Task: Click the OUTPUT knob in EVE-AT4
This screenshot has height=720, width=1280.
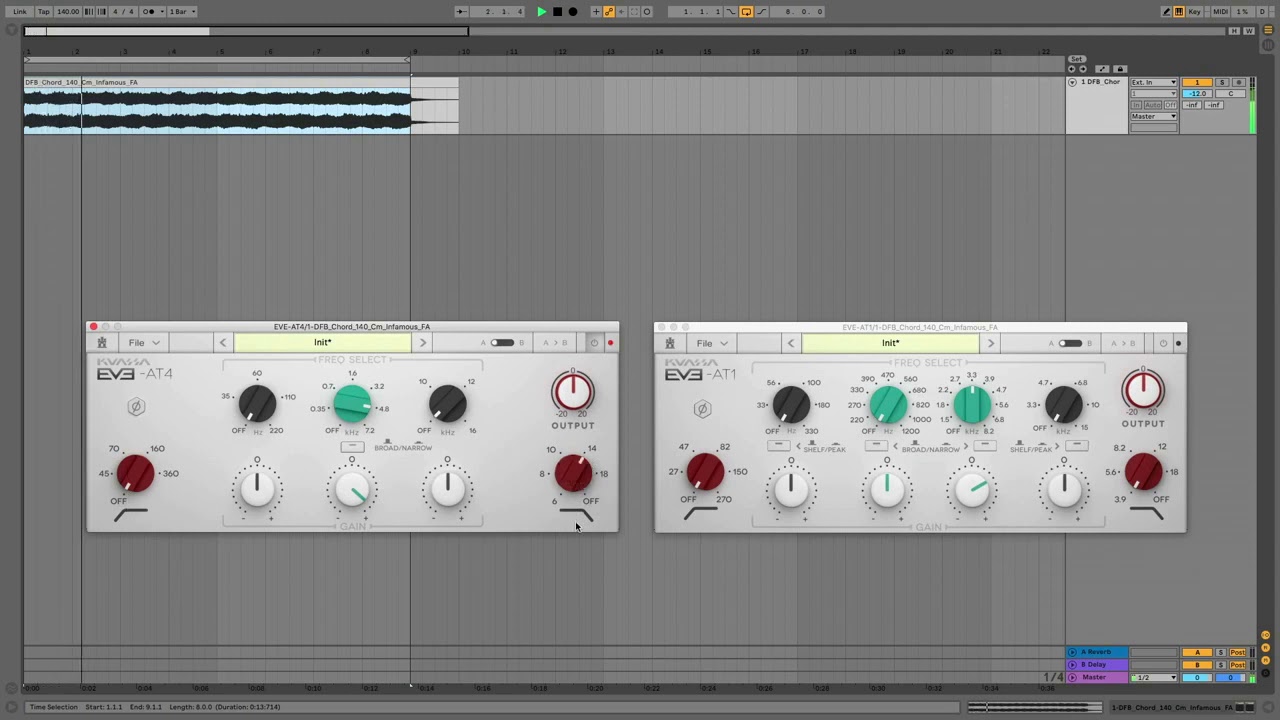Action: point(573,391)
